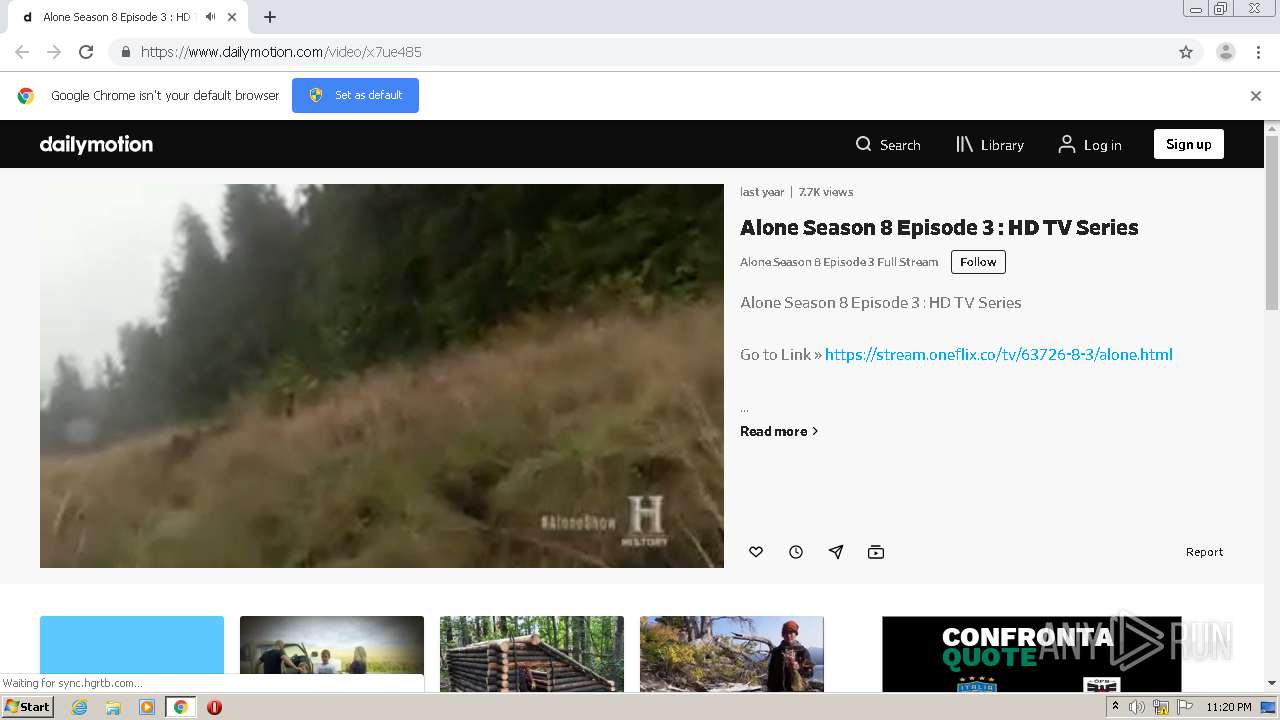Open media player from taskbar
This screenshot has height=720, width=1280.
tap(147, 707)
